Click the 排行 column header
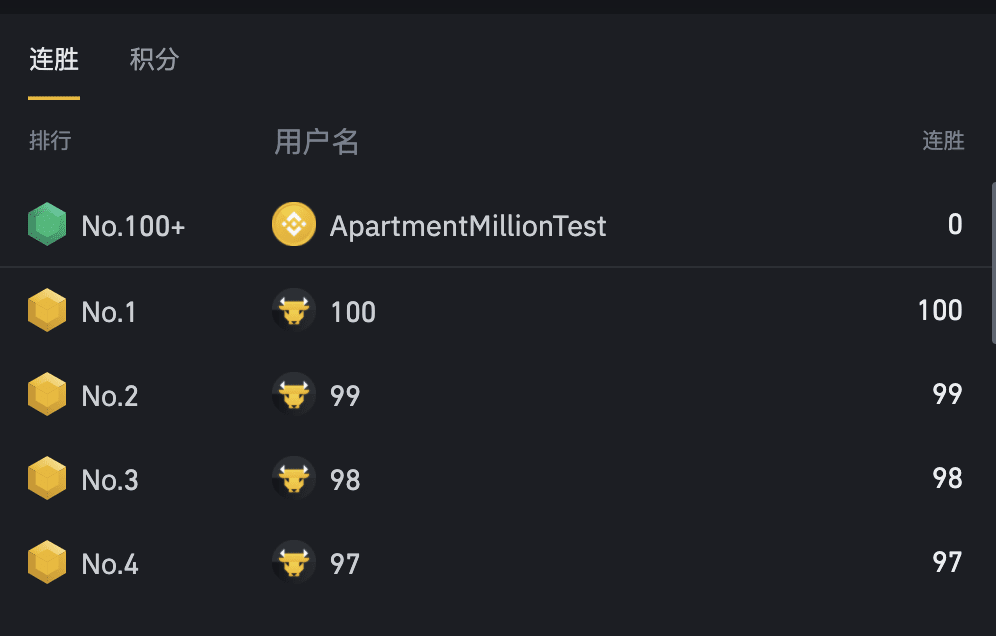The height and width of the screenshot is (636, 996). (x=50, y=140)
